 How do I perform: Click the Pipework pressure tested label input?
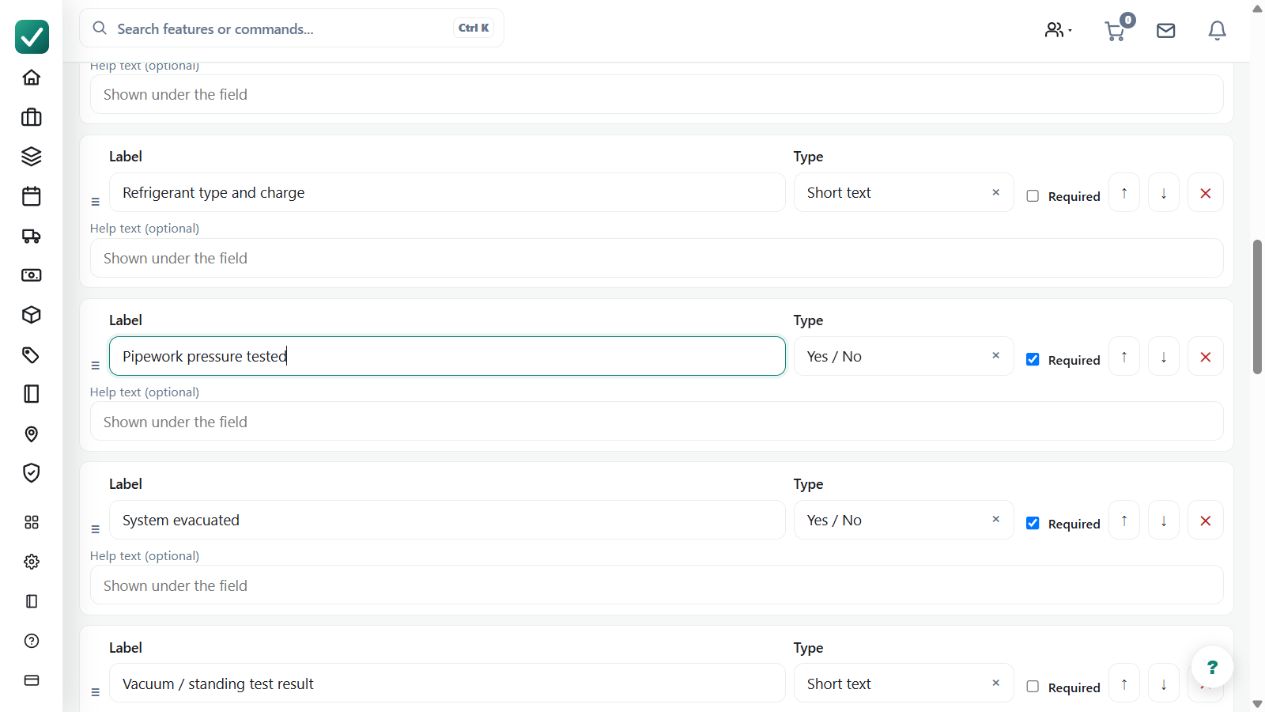point(447,357)
